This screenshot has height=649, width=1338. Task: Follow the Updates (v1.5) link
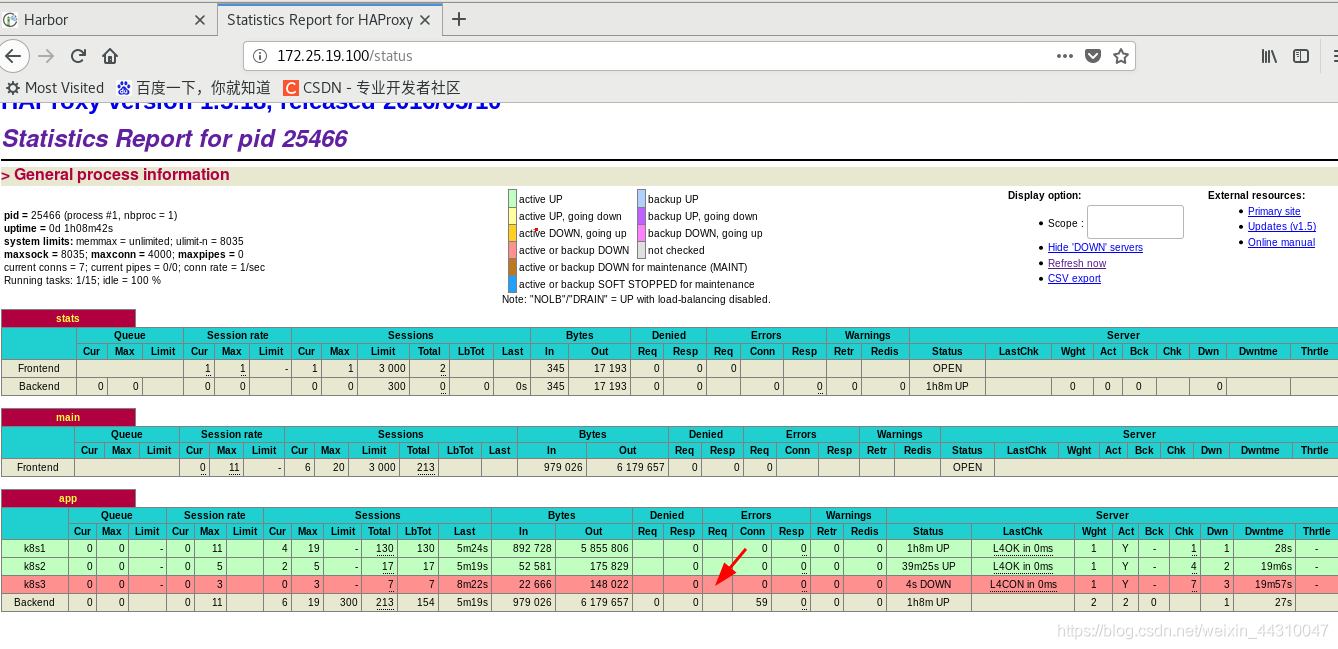click(1282, 226)
